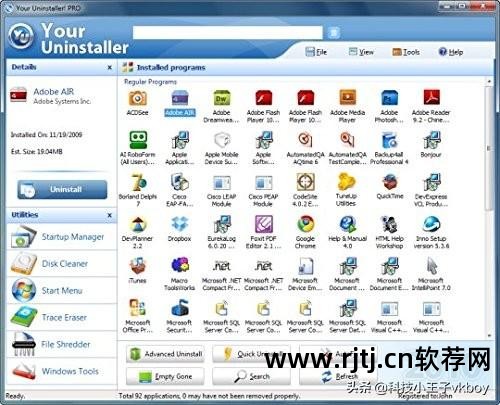Click the button beside the search field
This screenshot has width=500, height=405.
click(x=334, y=33)
